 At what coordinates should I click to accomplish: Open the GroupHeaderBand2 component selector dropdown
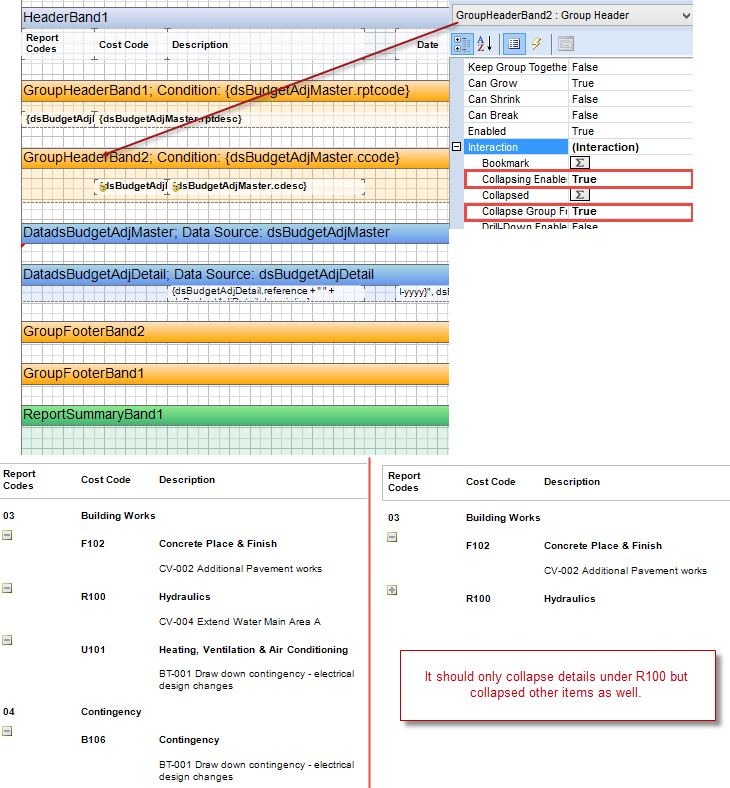(x=686, y=16)
